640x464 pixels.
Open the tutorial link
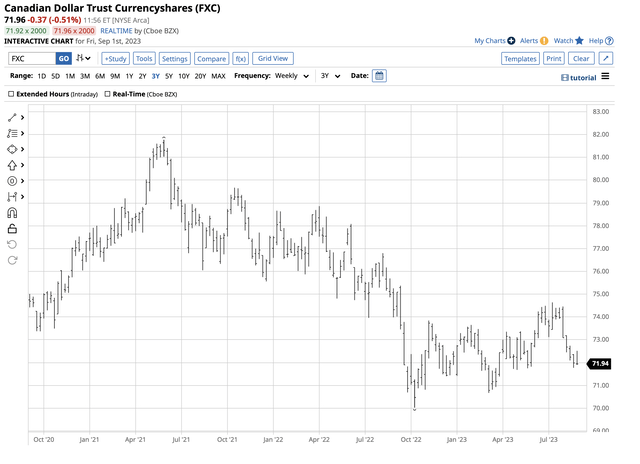click(579, 78)
